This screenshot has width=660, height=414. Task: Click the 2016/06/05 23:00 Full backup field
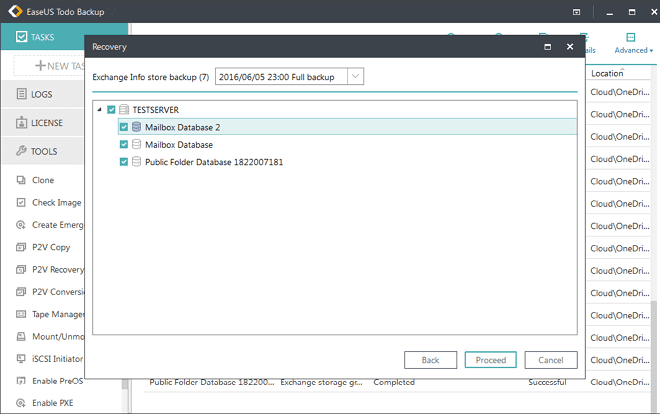pos(281,76)
